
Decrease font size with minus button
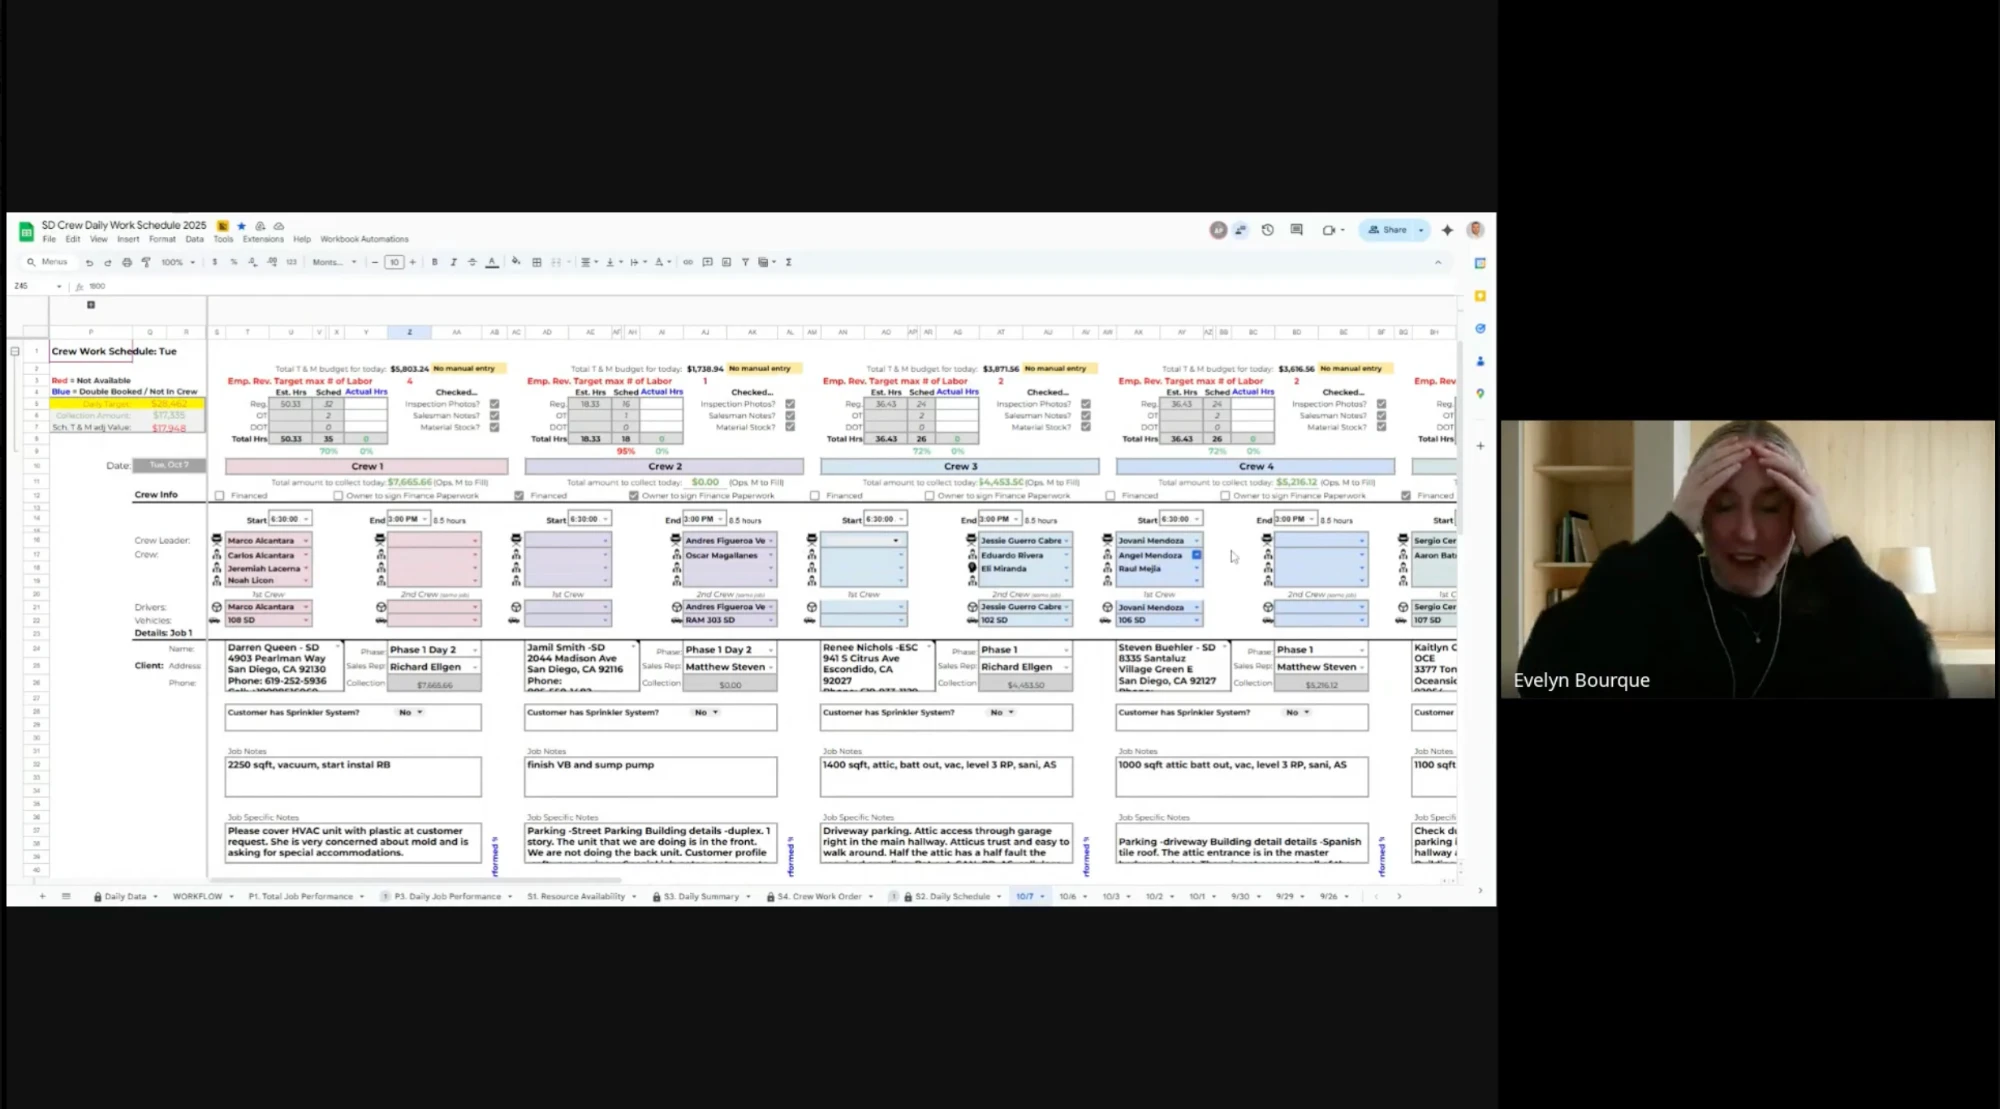375,262
